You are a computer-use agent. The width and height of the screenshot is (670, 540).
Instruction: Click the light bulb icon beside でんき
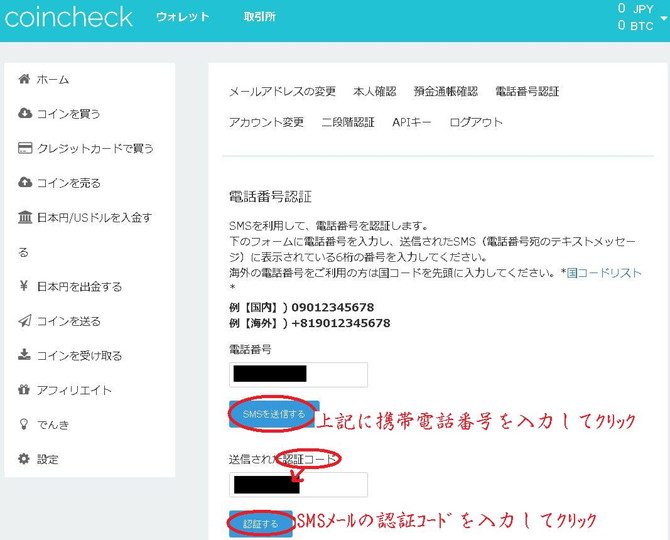[x=24, y=424]
